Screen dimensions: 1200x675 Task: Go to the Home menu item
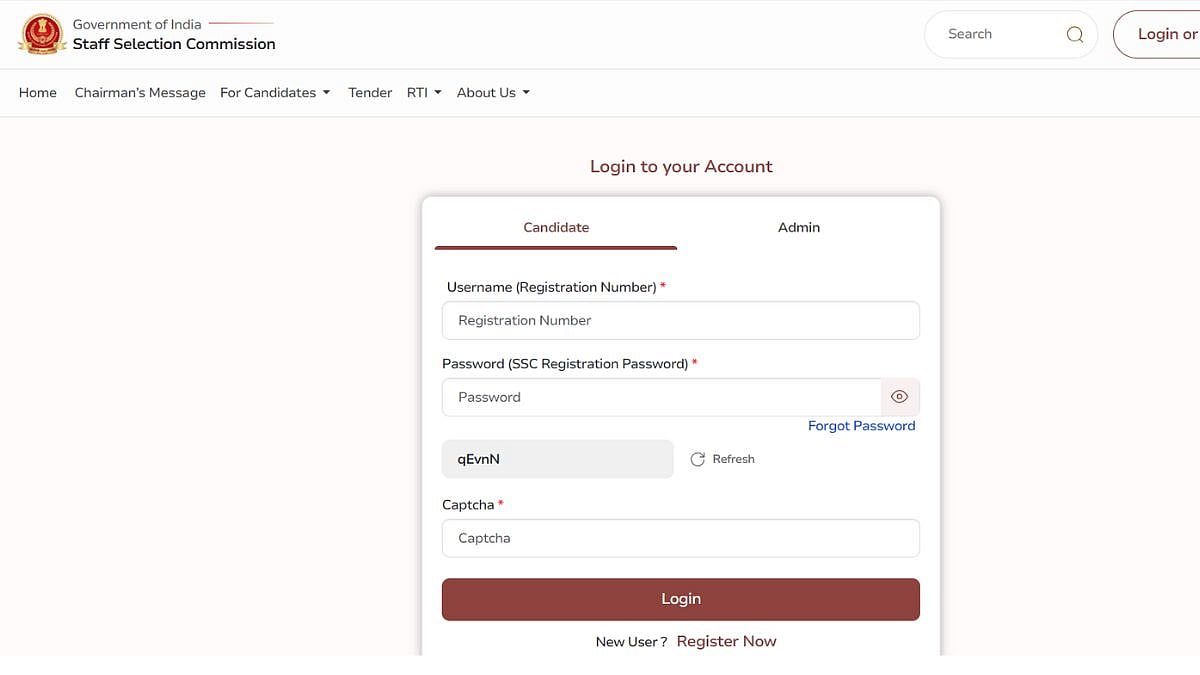(x=38, y=93)
